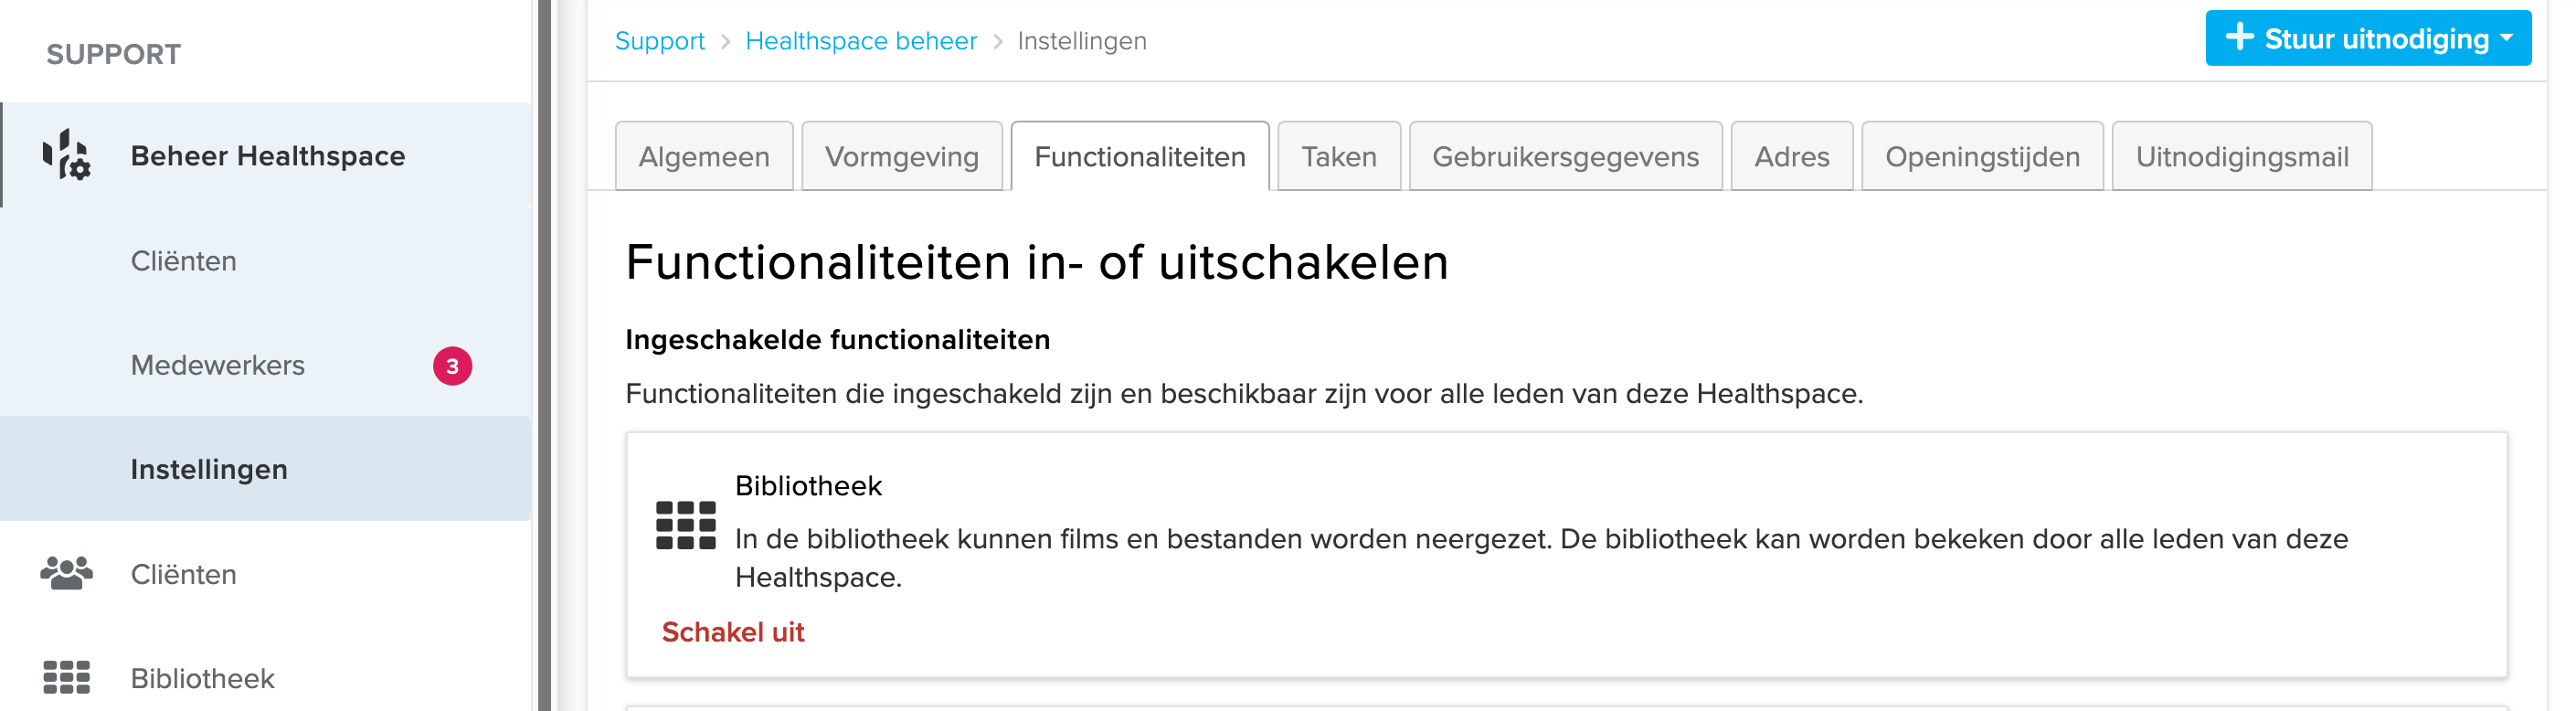Select the Taken tab

(1338, 157)
